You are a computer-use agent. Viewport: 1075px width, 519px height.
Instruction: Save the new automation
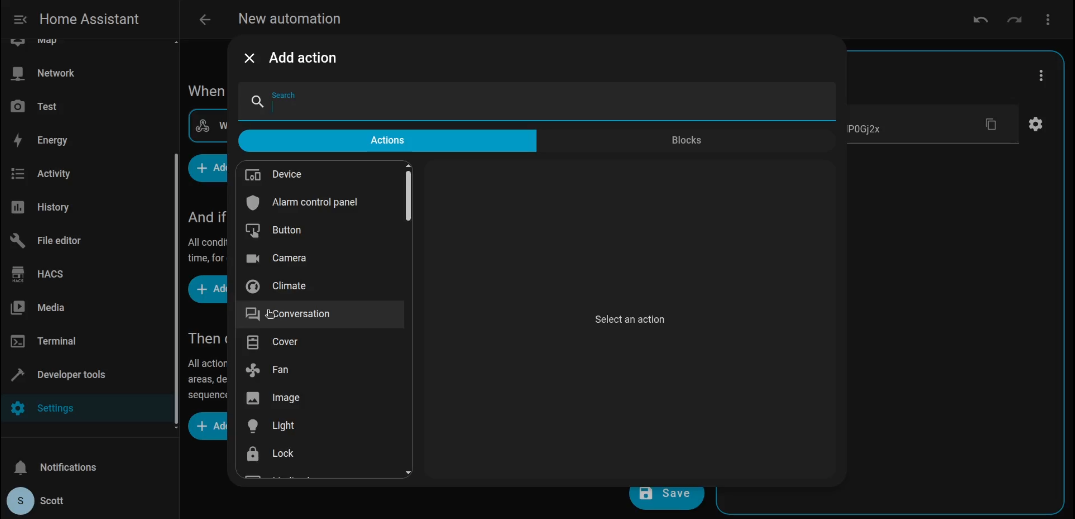(x=665, y=493)
